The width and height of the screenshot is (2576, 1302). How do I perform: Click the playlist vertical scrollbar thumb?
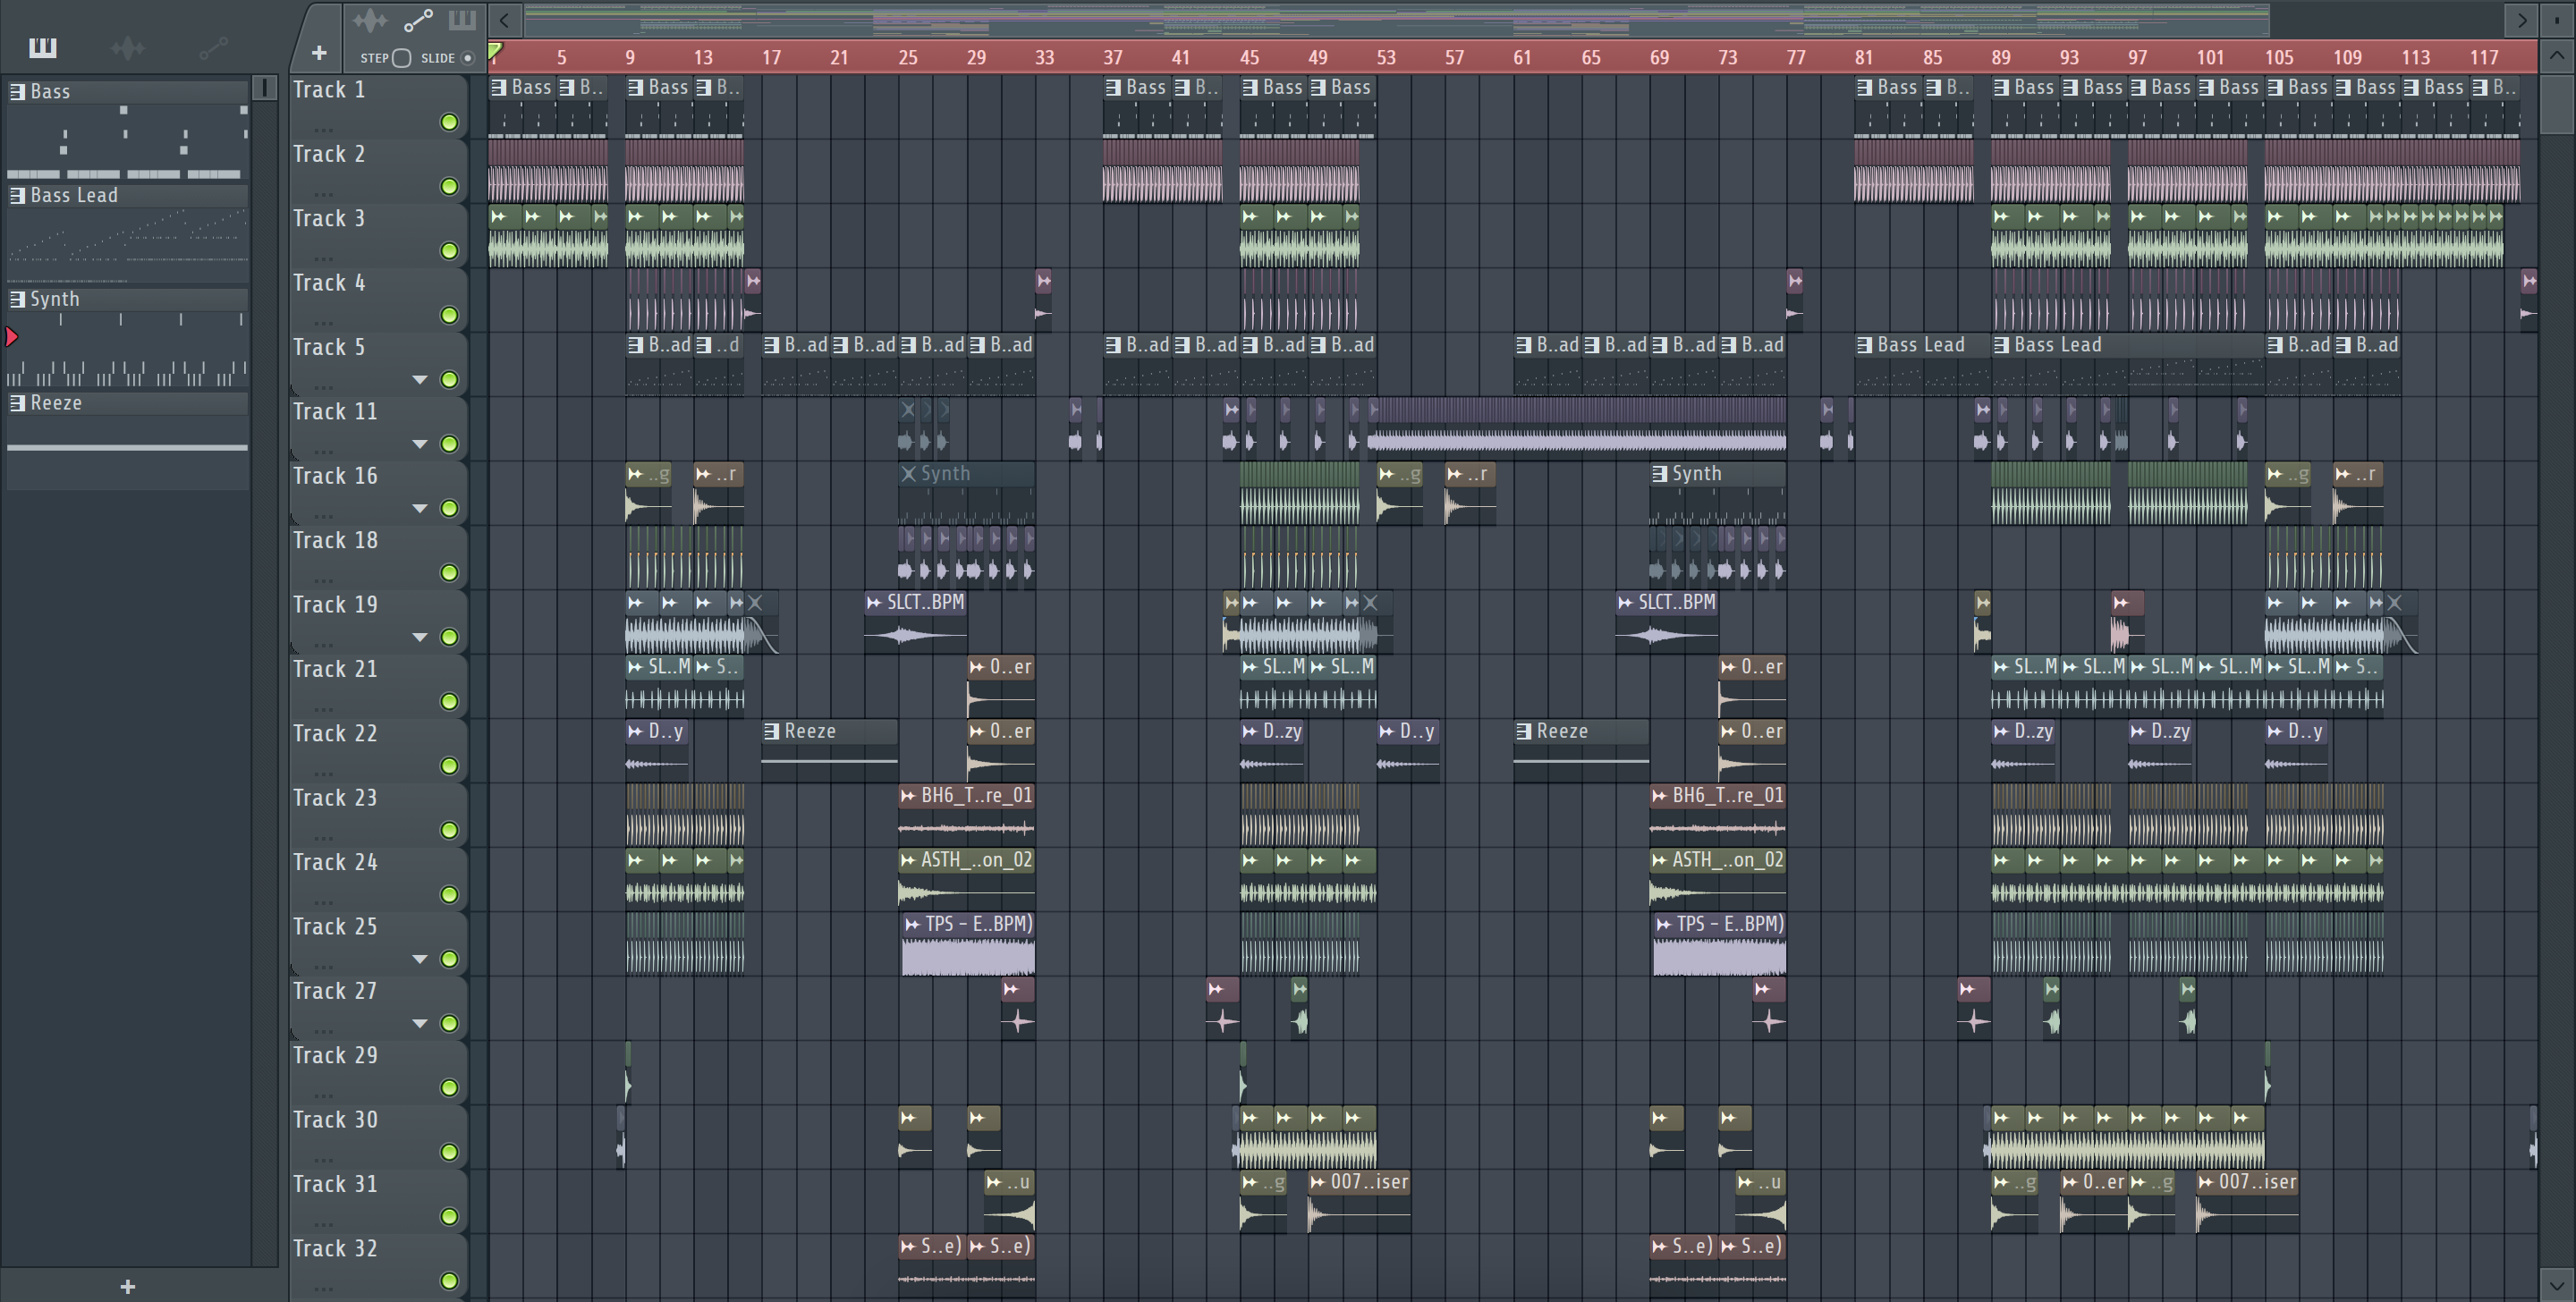coord(2556,102)
